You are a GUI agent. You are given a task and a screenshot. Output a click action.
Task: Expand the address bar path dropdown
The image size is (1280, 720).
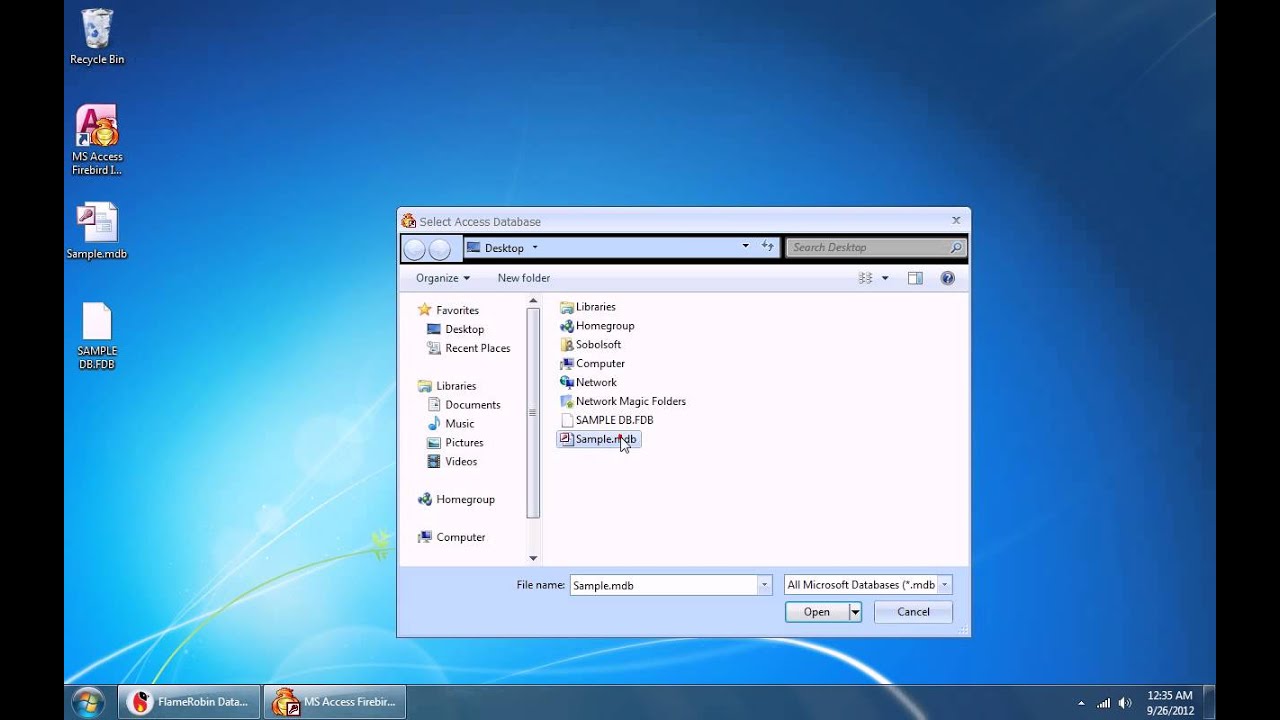(745, 246)
